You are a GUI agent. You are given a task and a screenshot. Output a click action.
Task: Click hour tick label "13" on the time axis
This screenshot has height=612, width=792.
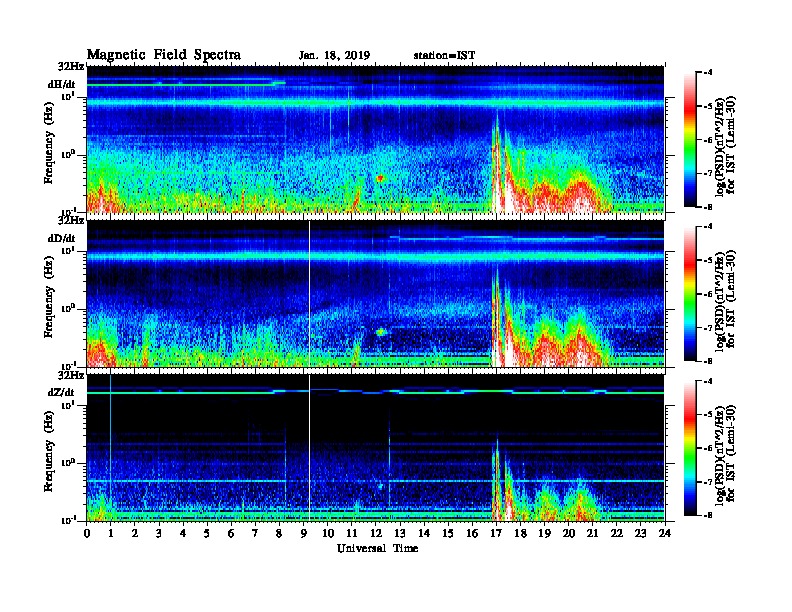click(400, 534)
